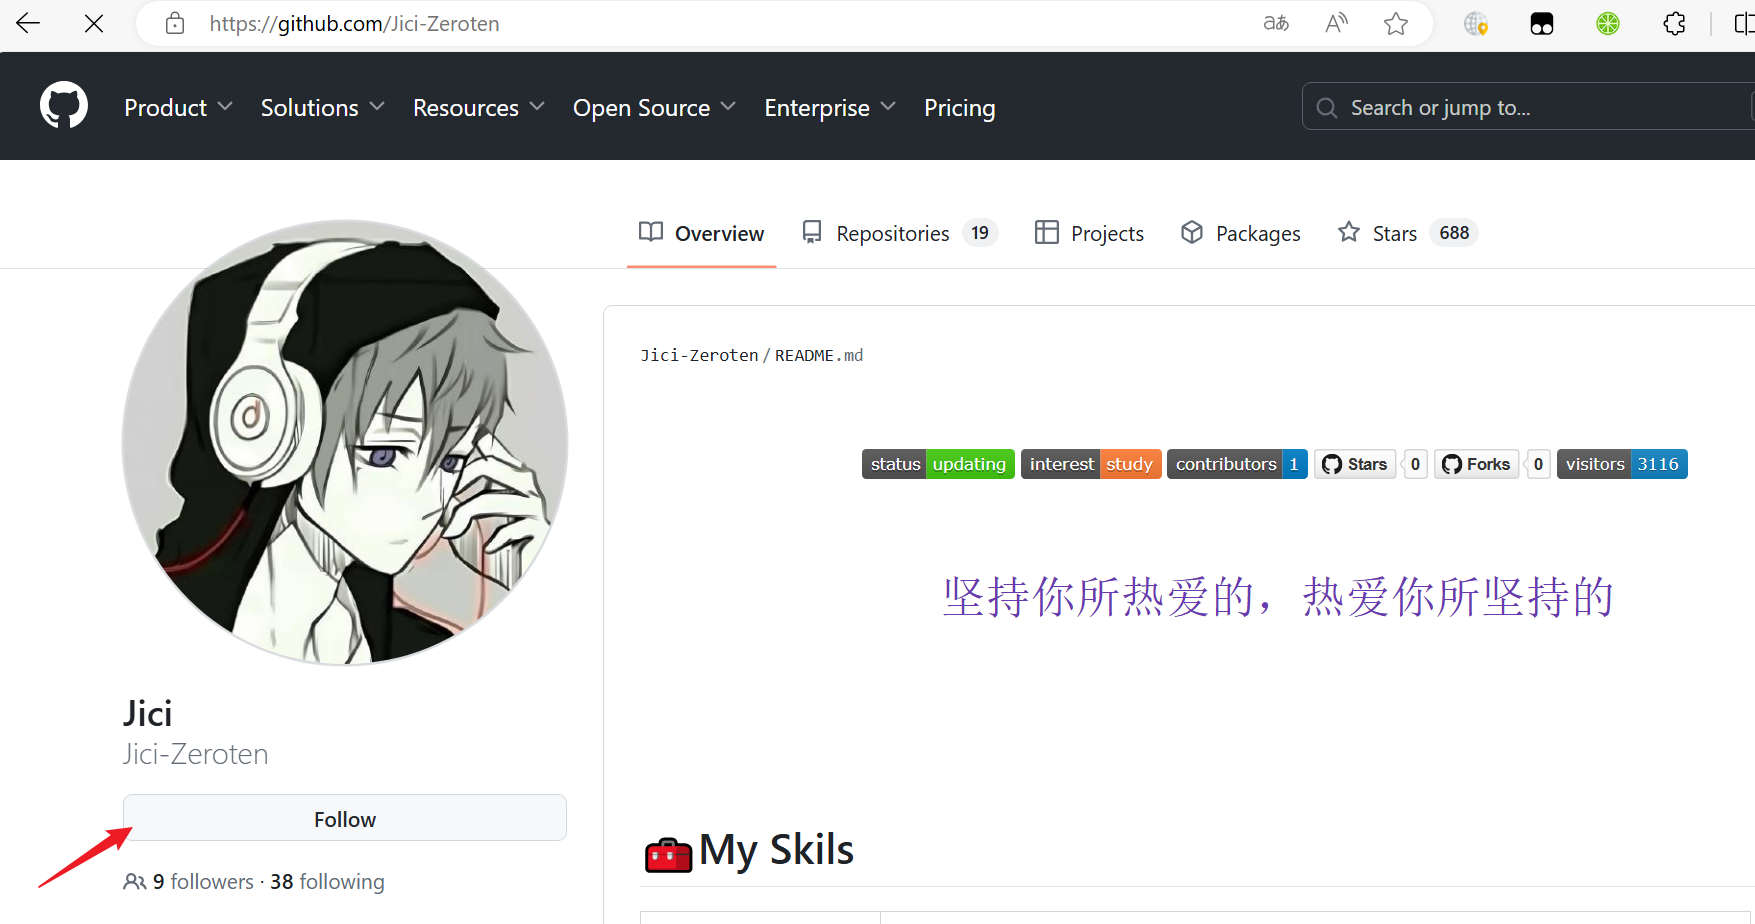Click the search magnifier icon

tap(1327, 107)
